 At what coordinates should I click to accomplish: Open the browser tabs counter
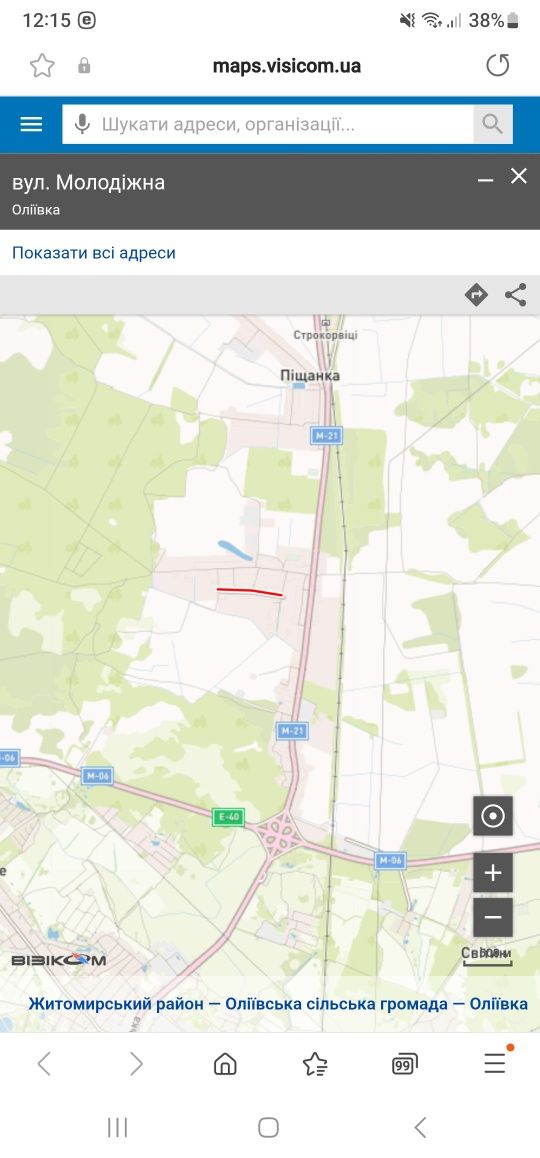(404, 1063)
